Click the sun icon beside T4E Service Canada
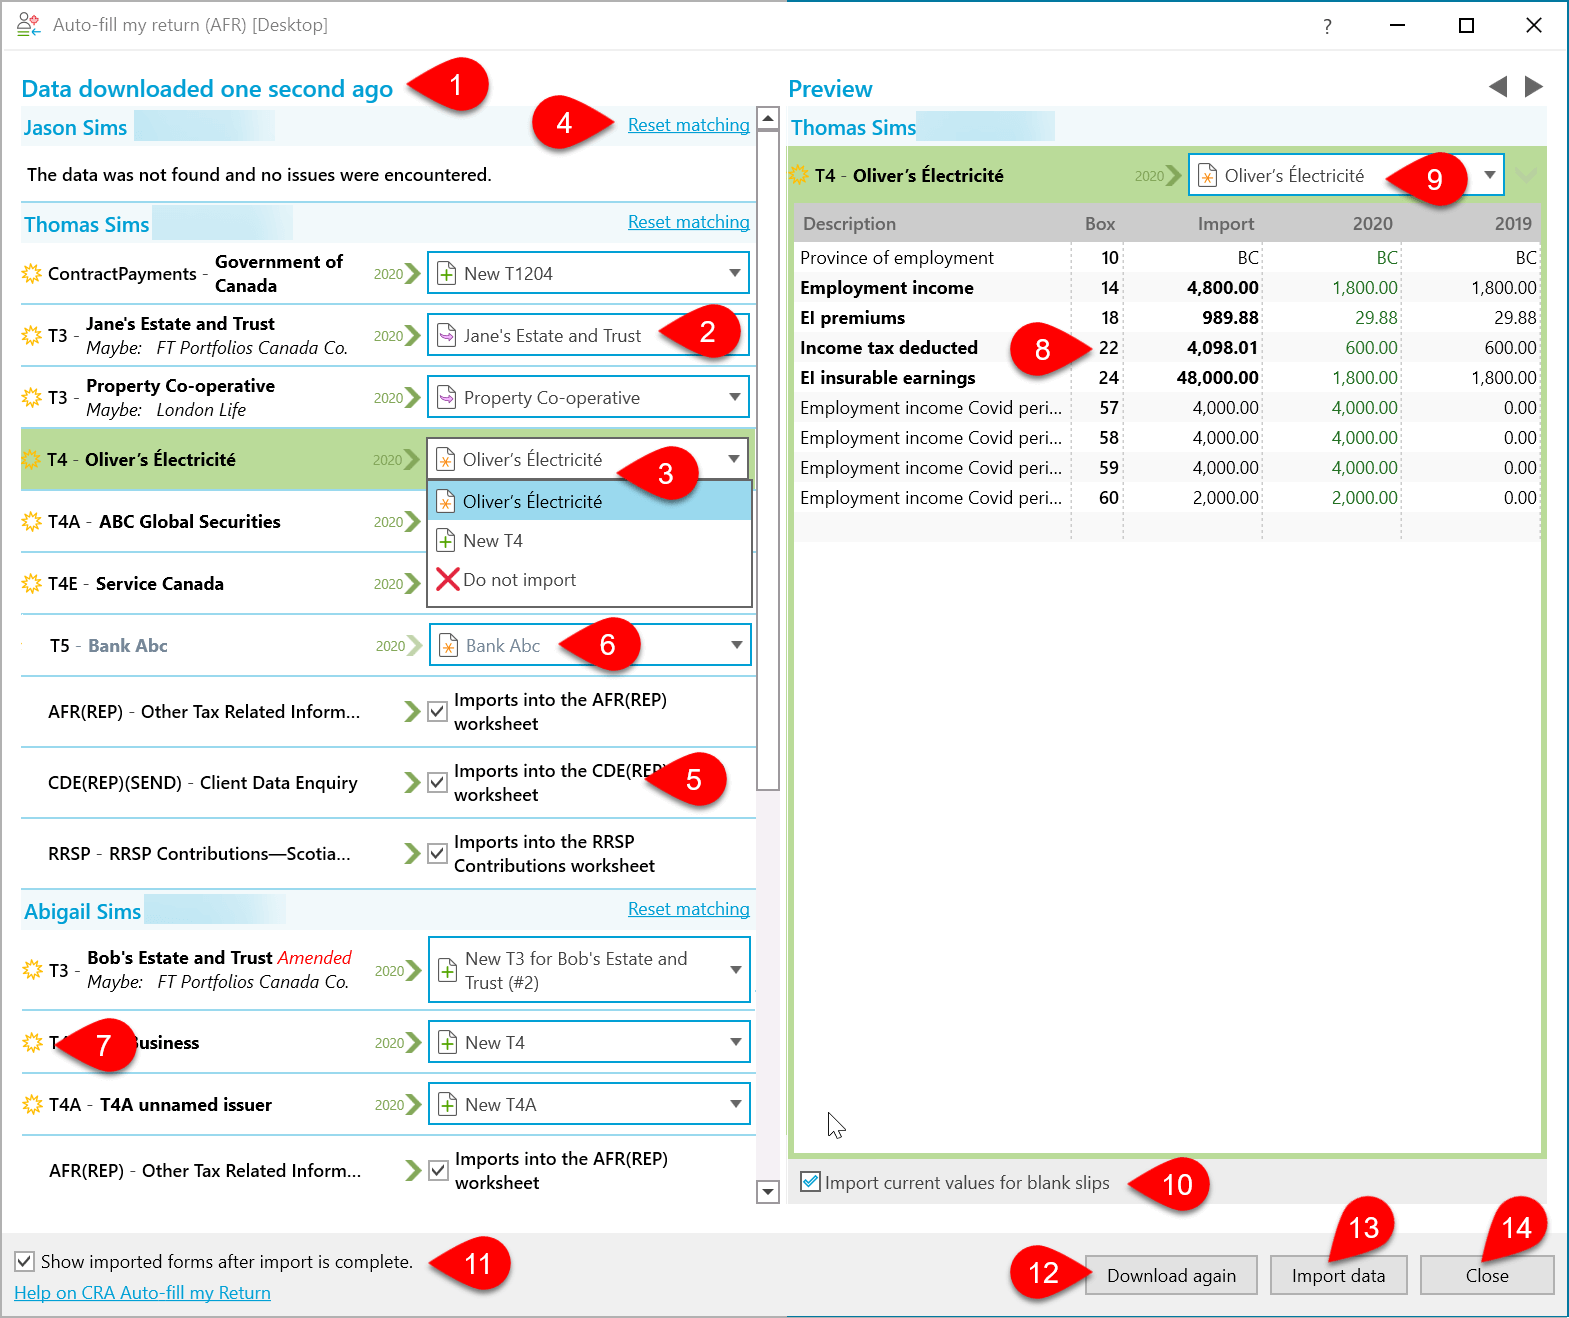The image size is (1569, 1318). pos(32,583)
